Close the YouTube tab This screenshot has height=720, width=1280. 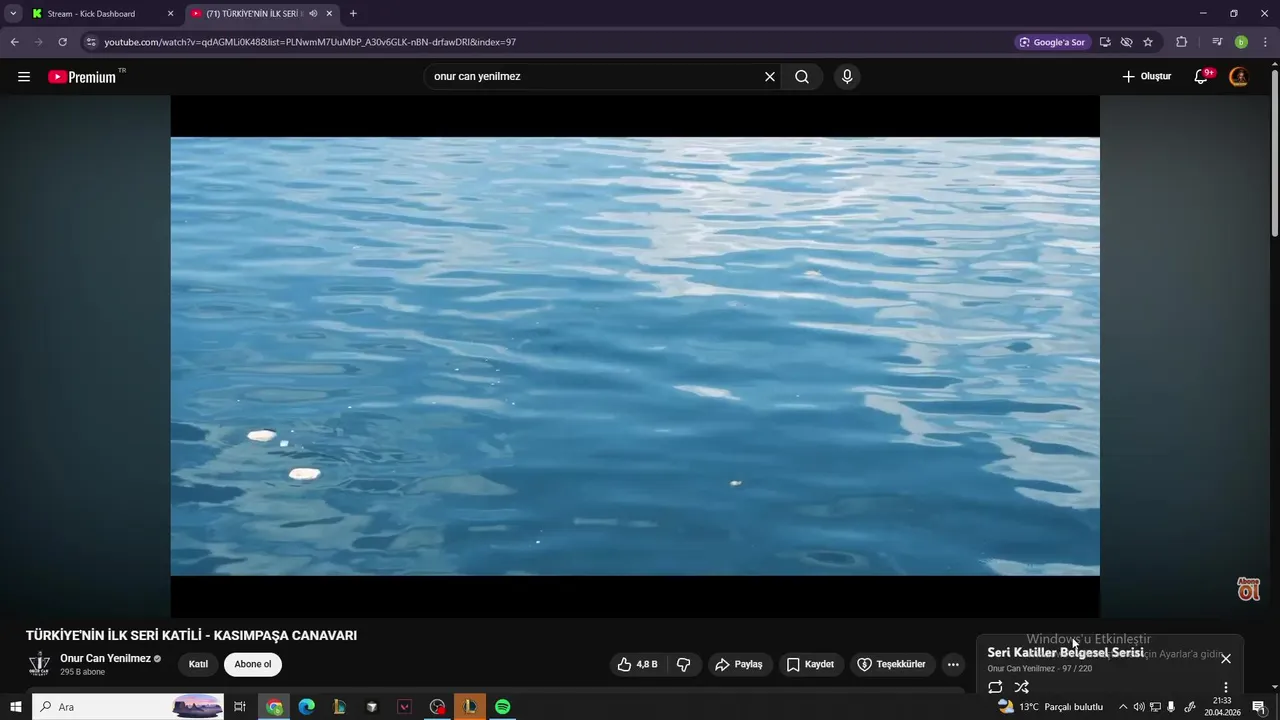pyautogui.click(x=329, y=14)
